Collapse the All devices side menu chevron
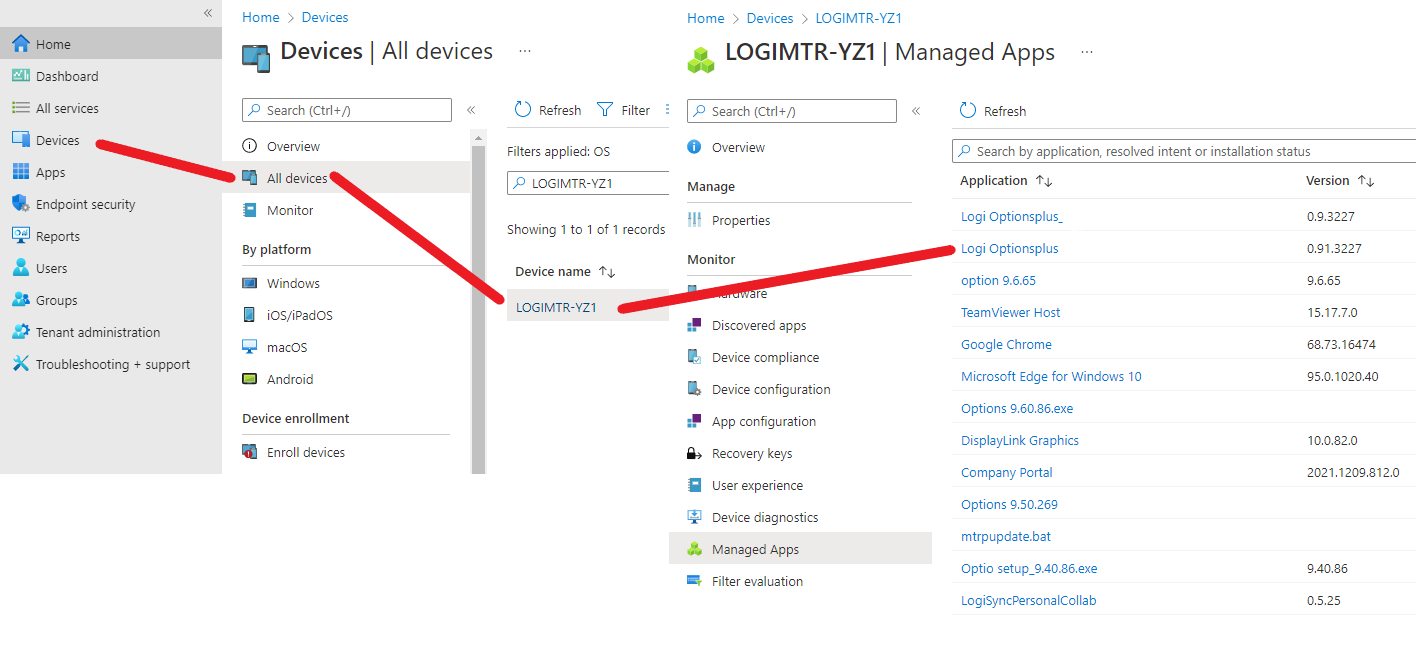 471,110
